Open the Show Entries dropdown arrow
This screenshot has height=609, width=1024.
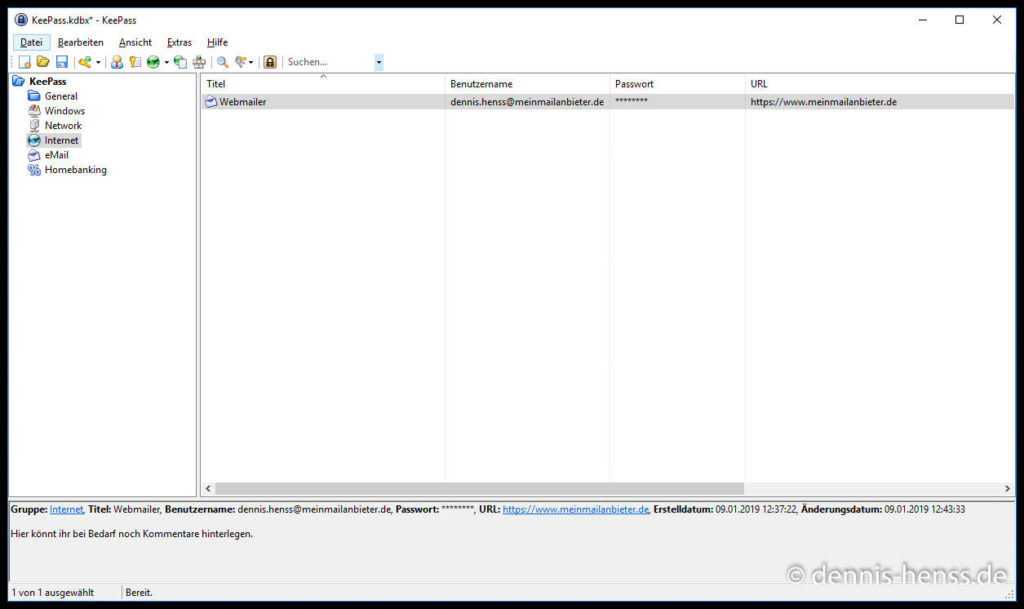[x=251, y=63]
